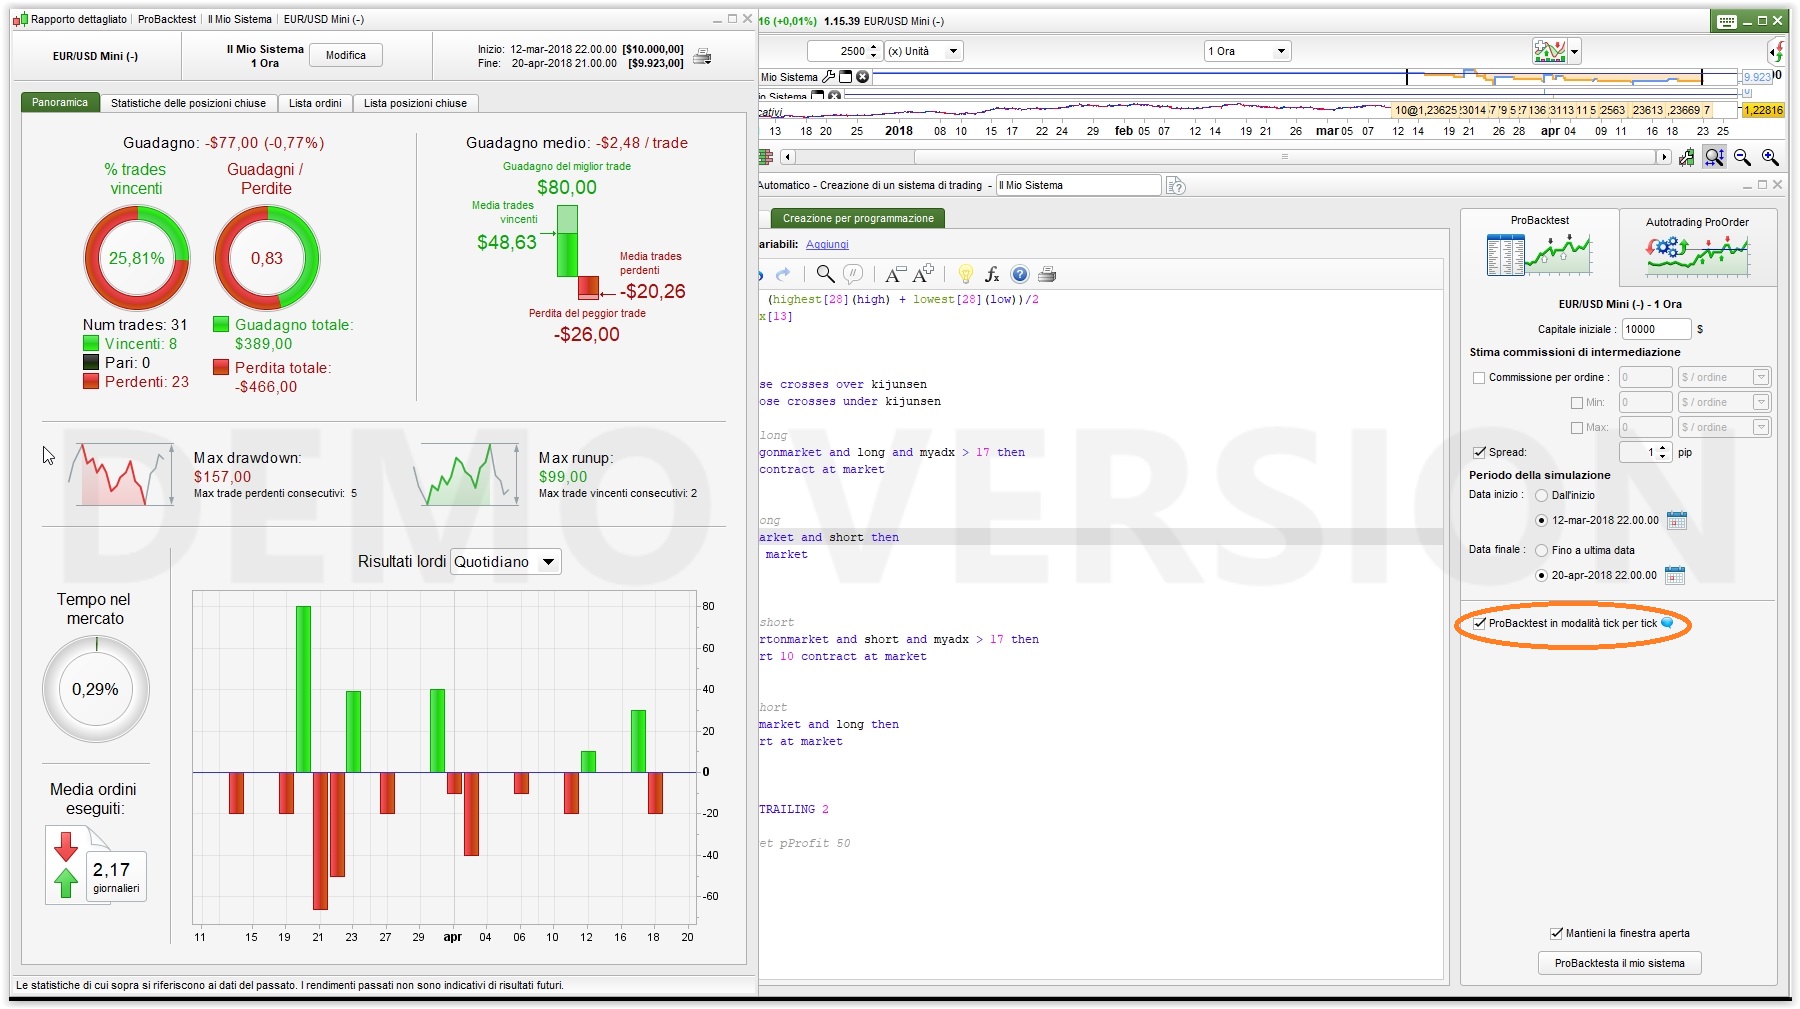Insert a function with the fx icon
Screen dimensions: 1800x1009
[992, 274]
